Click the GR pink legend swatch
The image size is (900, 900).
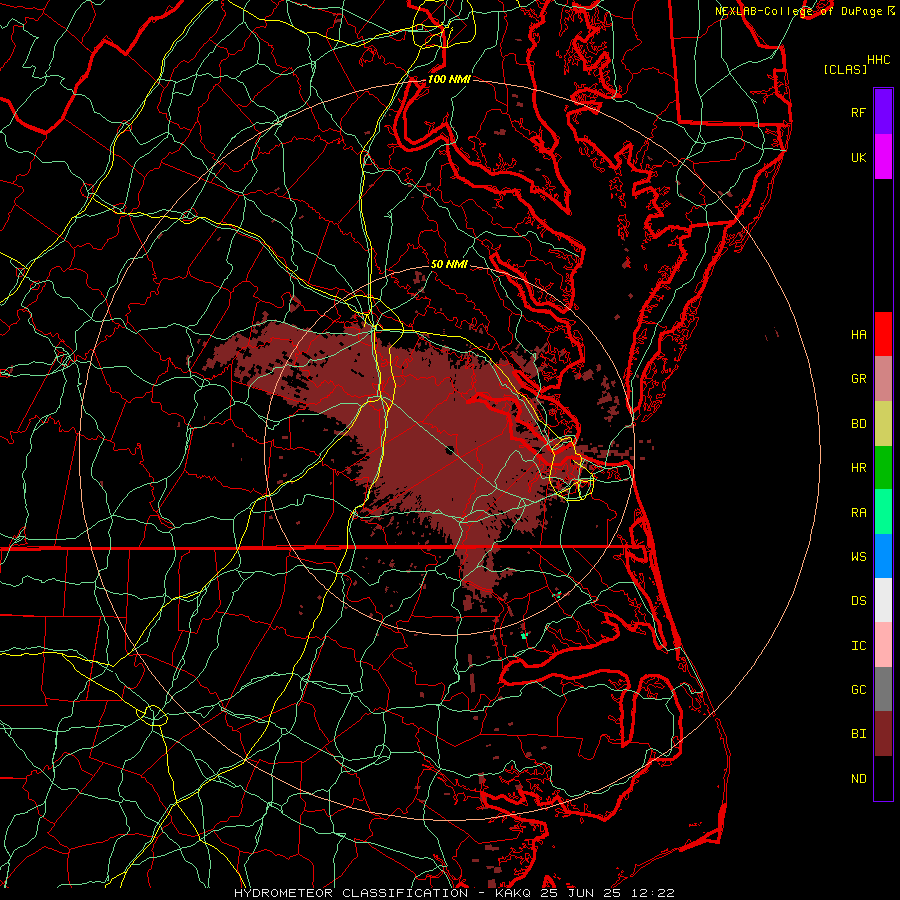pyautogui.click(x=883, y=379)
